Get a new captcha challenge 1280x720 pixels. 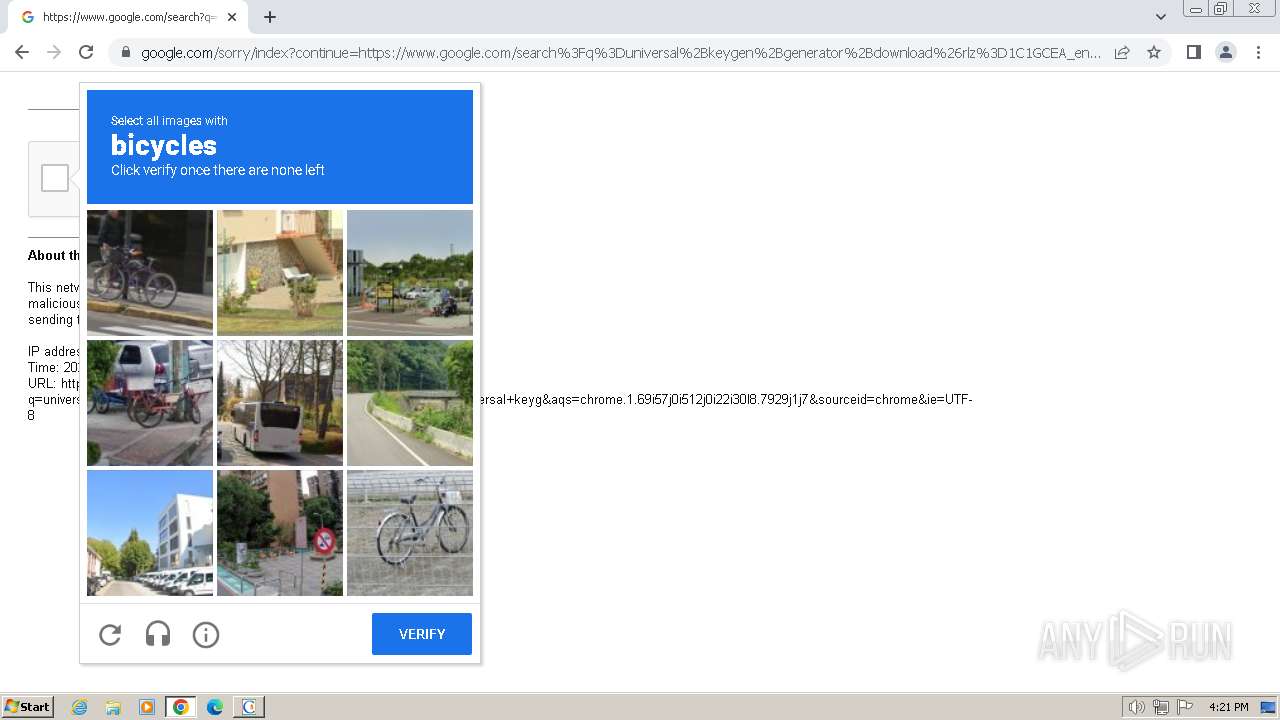110,634
